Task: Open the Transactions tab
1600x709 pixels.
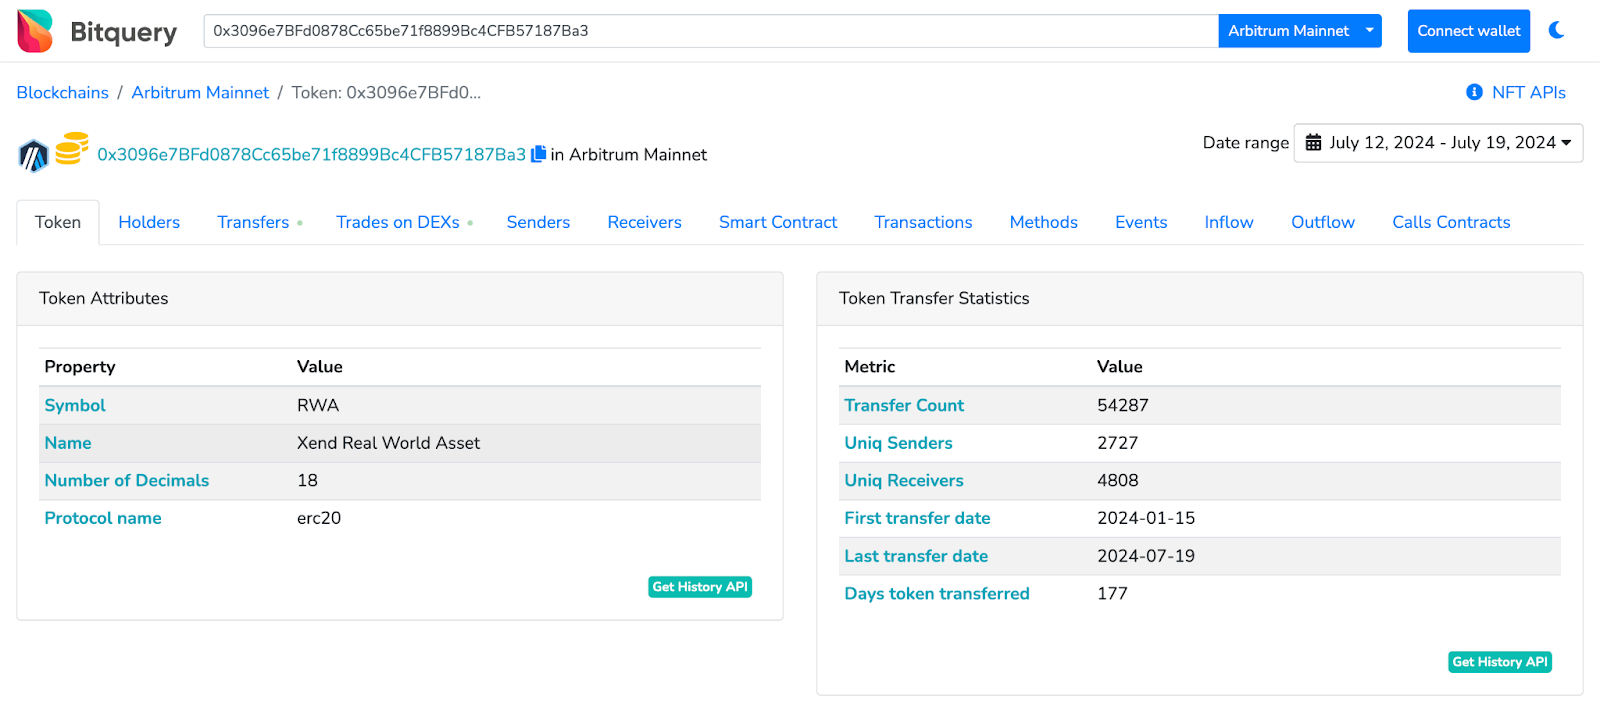Action: click(x=923, y=222)
